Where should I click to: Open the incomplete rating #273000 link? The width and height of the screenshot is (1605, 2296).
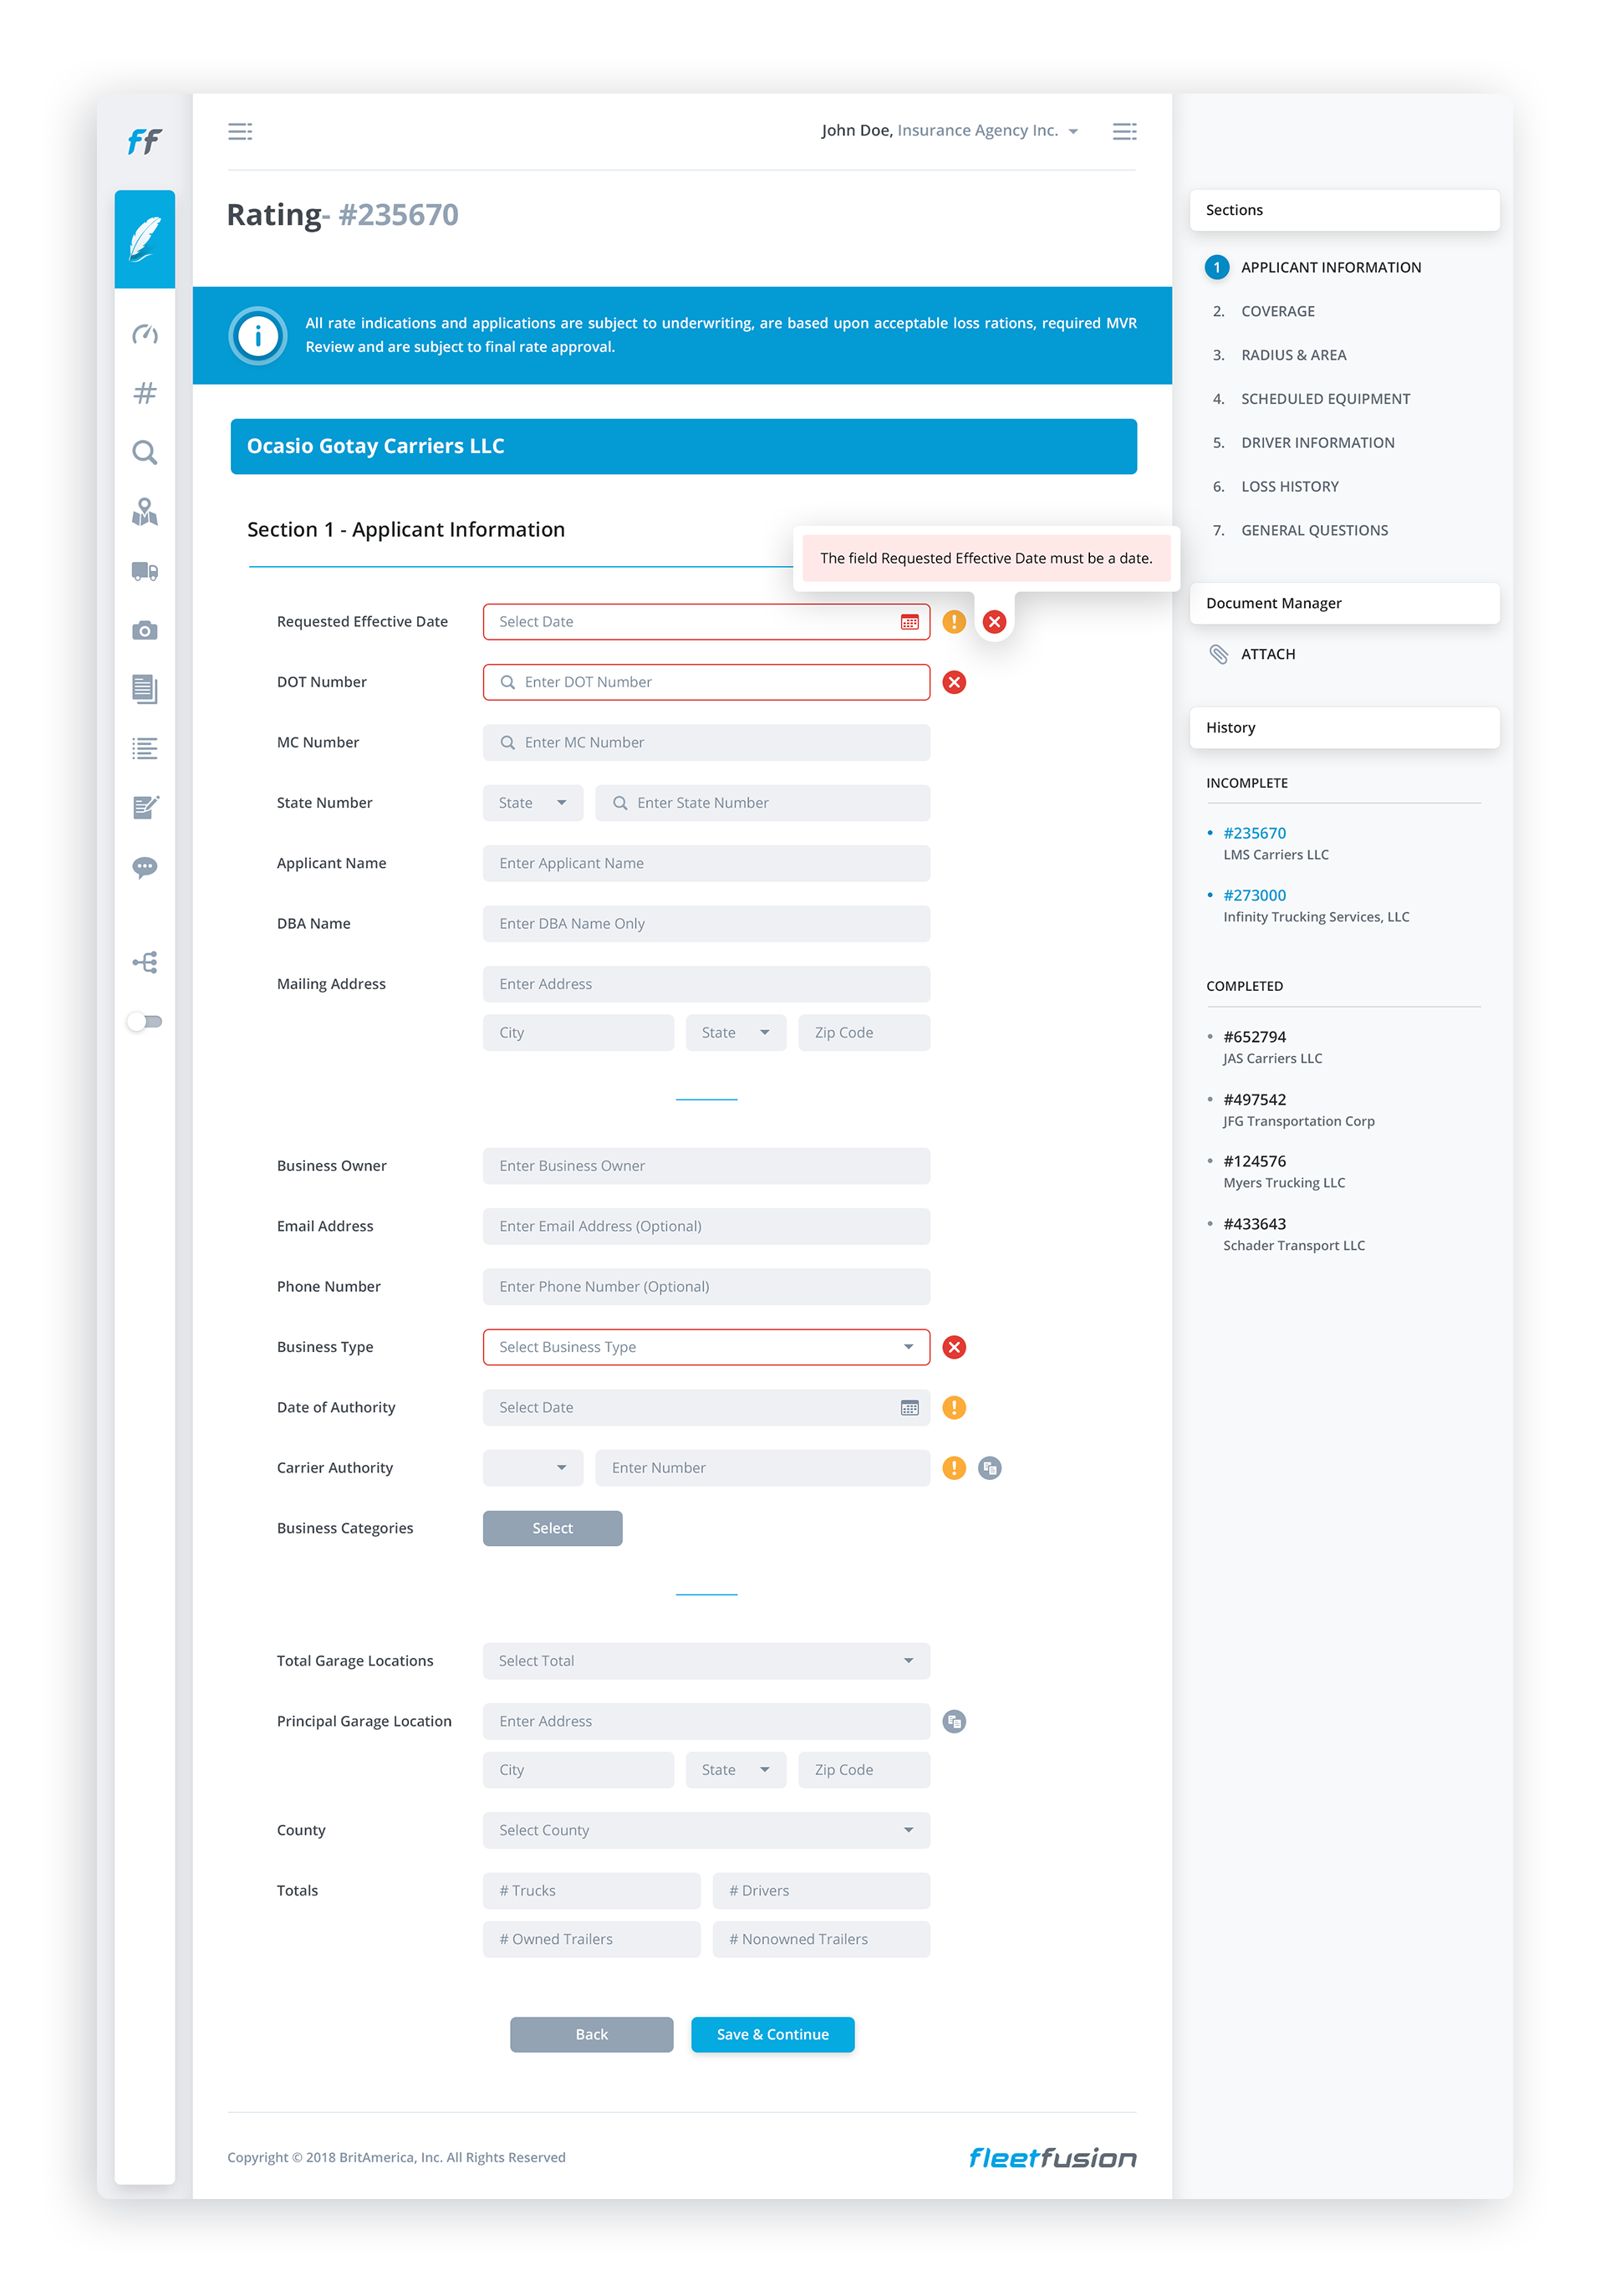pyautogui.click(x=1254, y=895)
